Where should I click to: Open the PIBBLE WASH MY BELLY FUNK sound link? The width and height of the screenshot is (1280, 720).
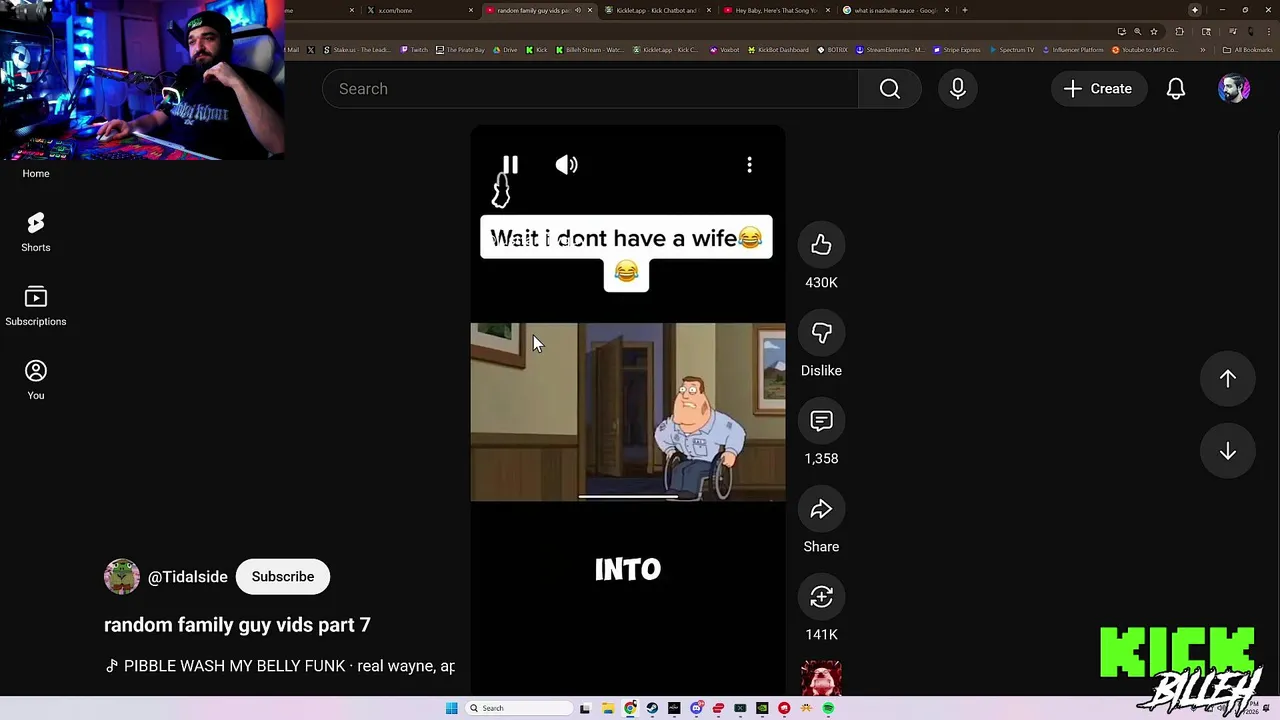280,666
